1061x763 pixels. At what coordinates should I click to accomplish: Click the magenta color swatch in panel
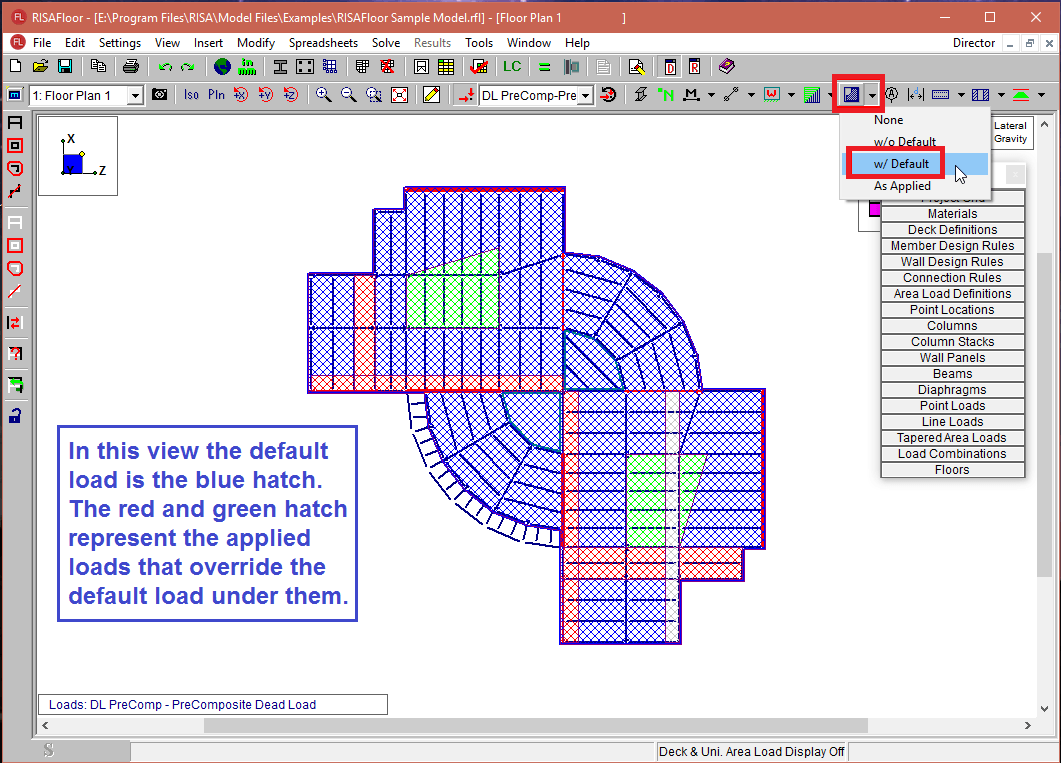click(874, 209)
